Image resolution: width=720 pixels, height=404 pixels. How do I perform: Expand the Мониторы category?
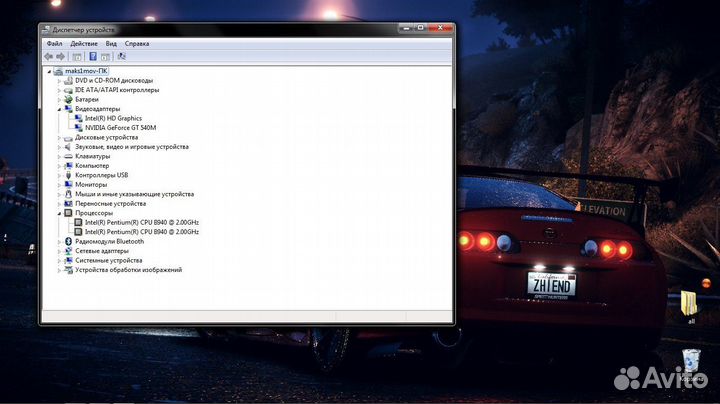(59, 185)
